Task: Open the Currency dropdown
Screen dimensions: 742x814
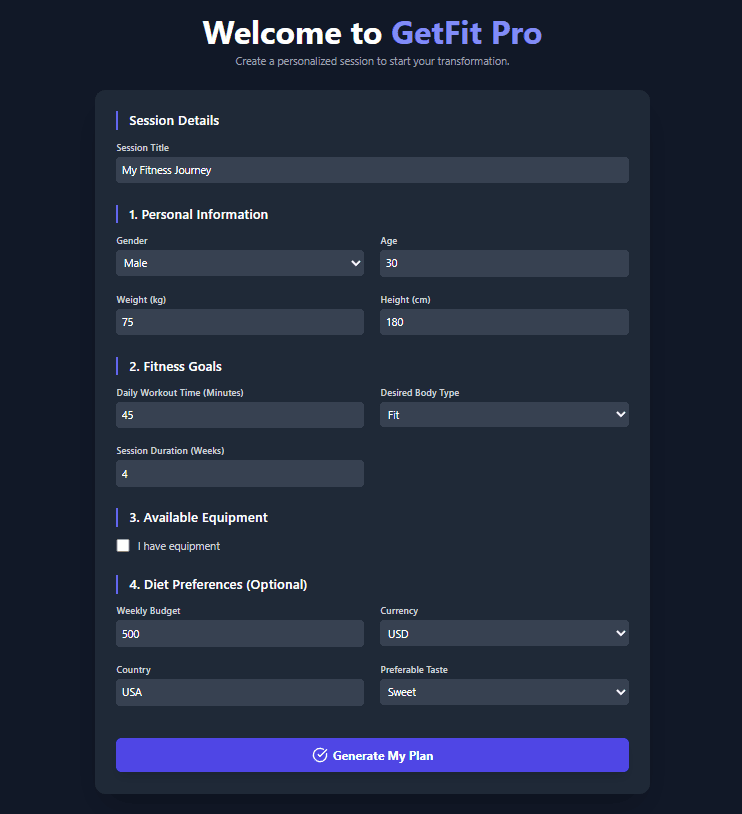Action: (504, 633)
